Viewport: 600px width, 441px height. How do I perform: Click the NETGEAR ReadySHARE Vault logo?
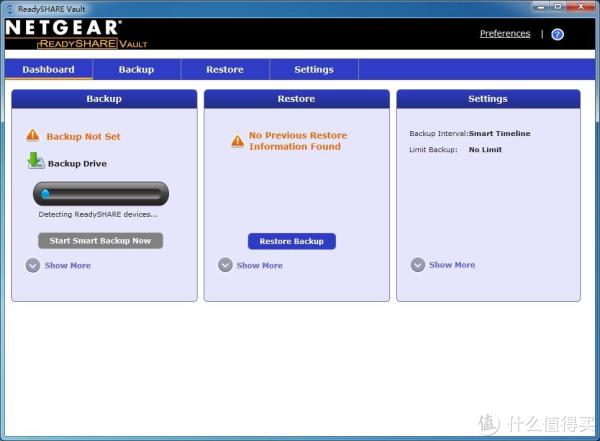76,34
